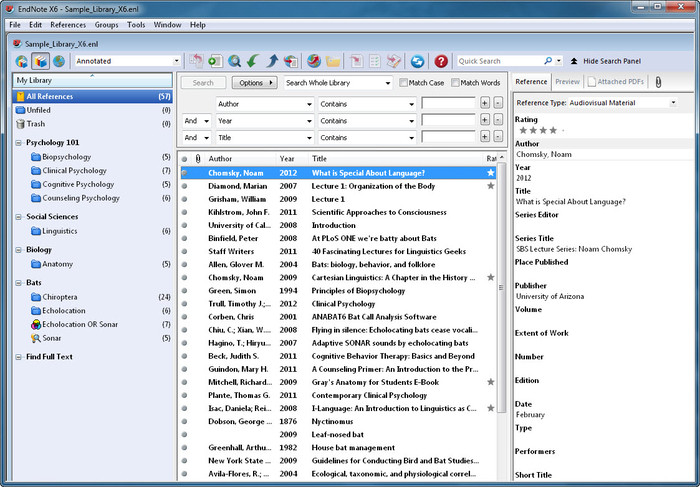Add search row with plus beside Author line

(485, 104)
